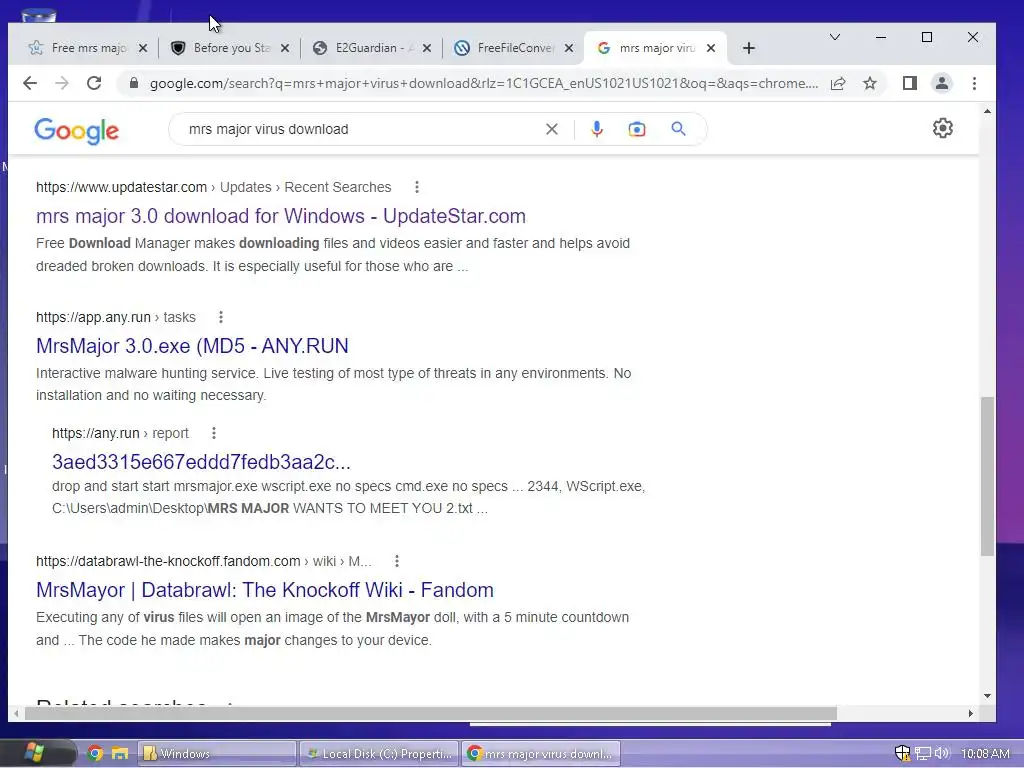Reload the current page
The height and width of the screenshot is (768, 1024).
[94, 83]
